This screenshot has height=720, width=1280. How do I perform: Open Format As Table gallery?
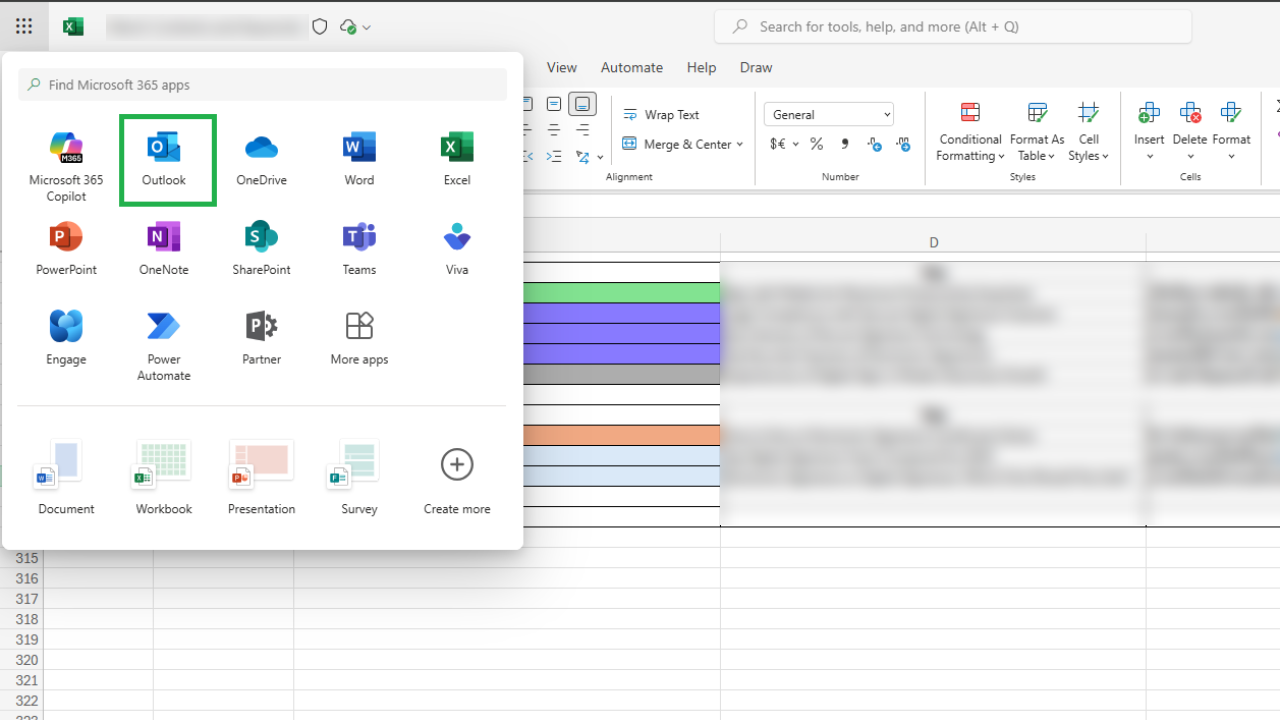coord(1037,131)
